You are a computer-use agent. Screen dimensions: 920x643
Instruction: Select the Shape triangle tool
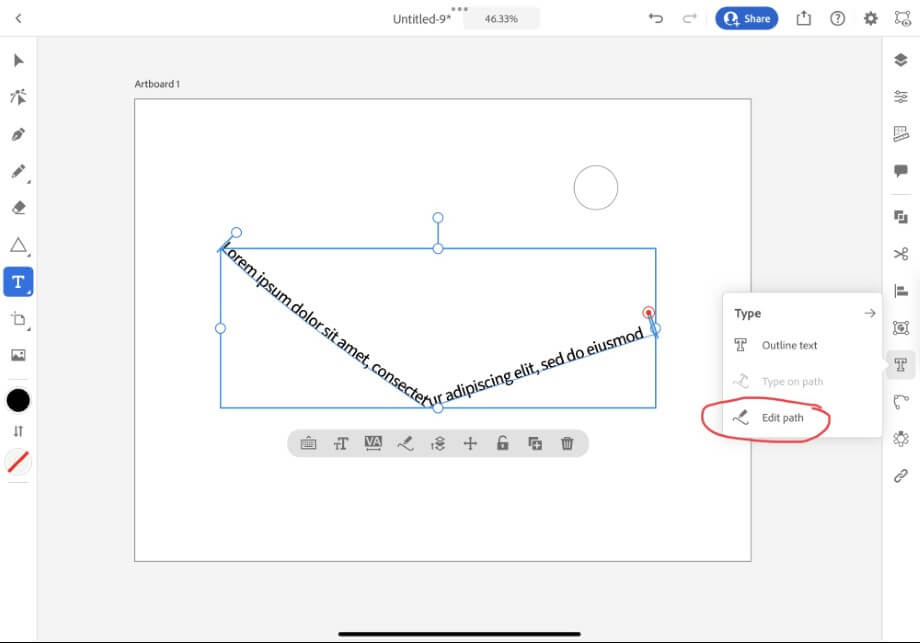coord(18,245)
